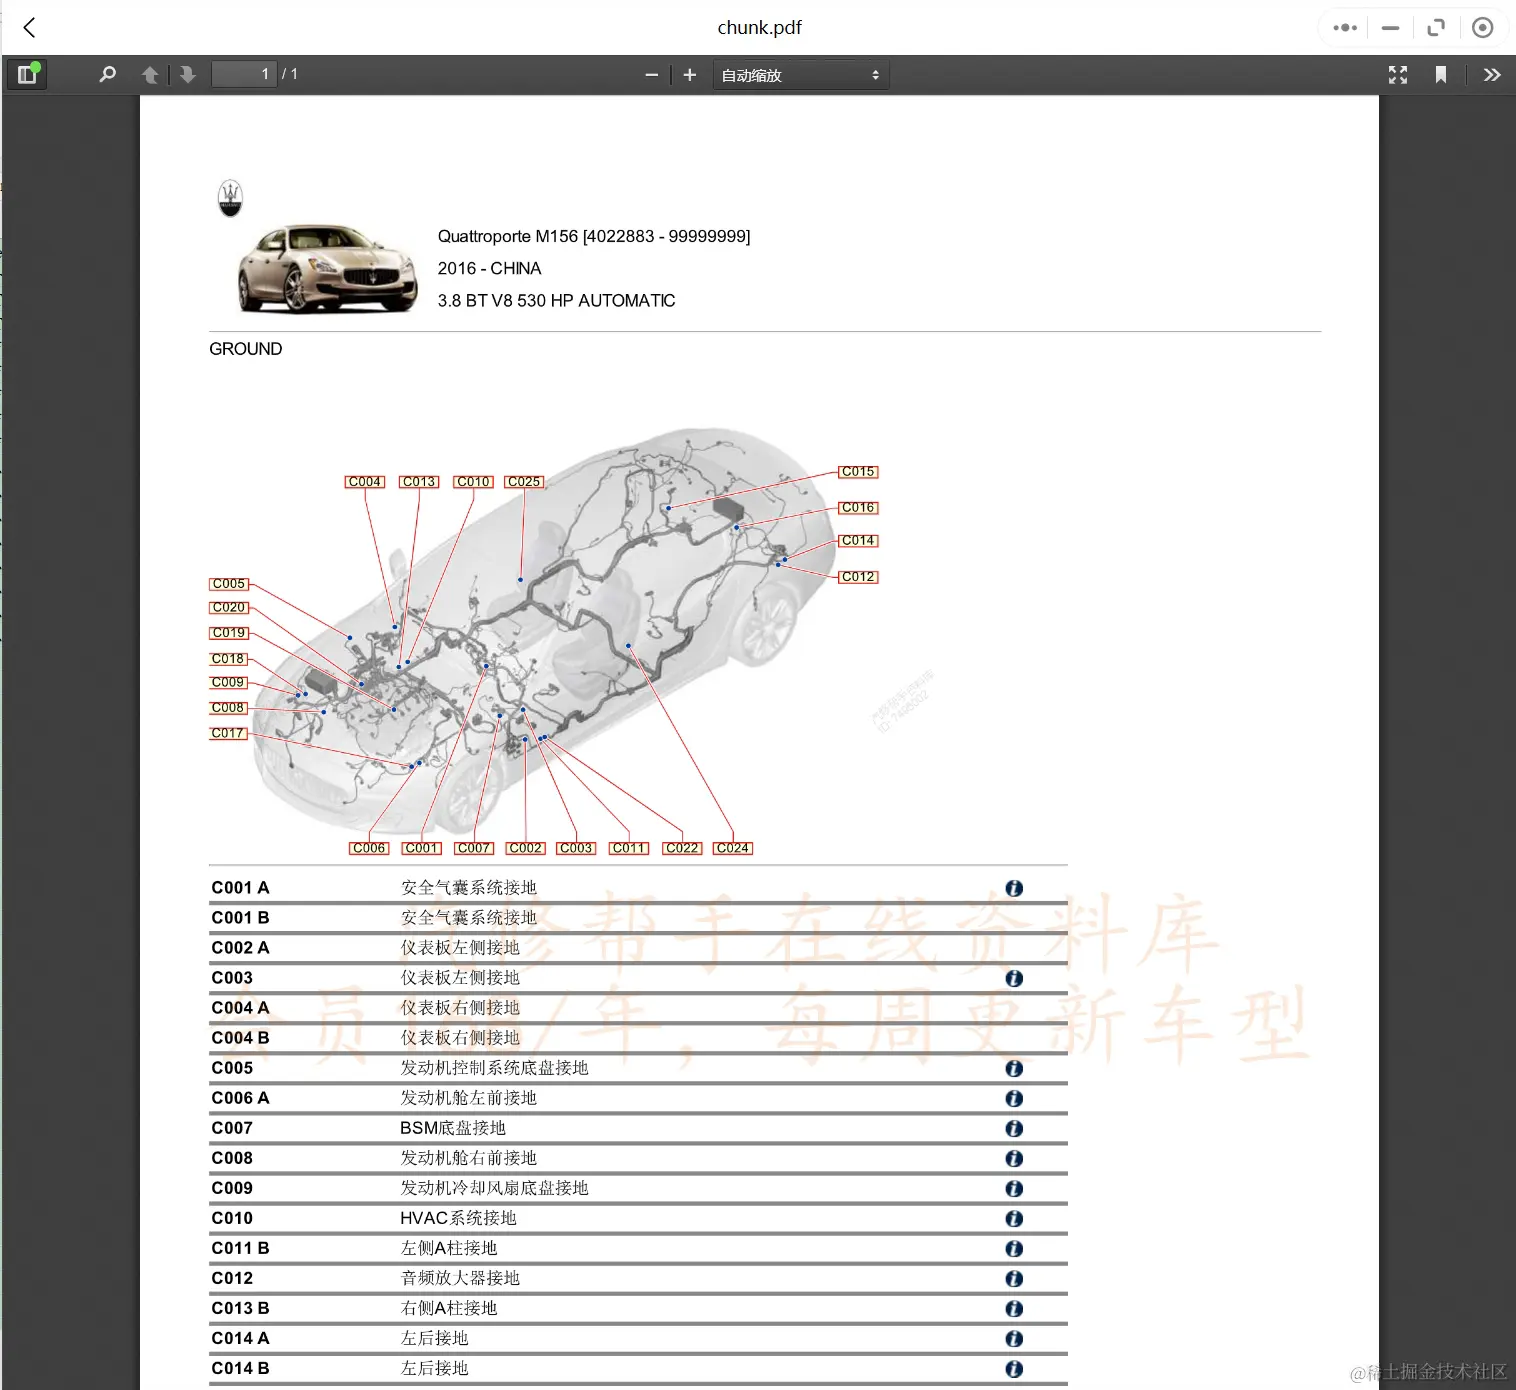Click the bookmark current view icon

1441,75
